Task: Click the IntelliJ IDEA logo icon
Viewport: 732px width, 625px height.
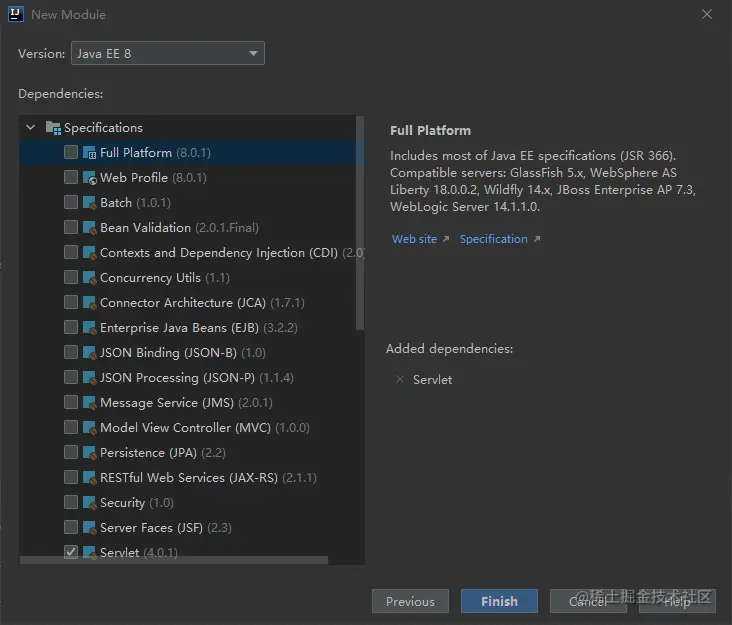Action: coord(15,14)
